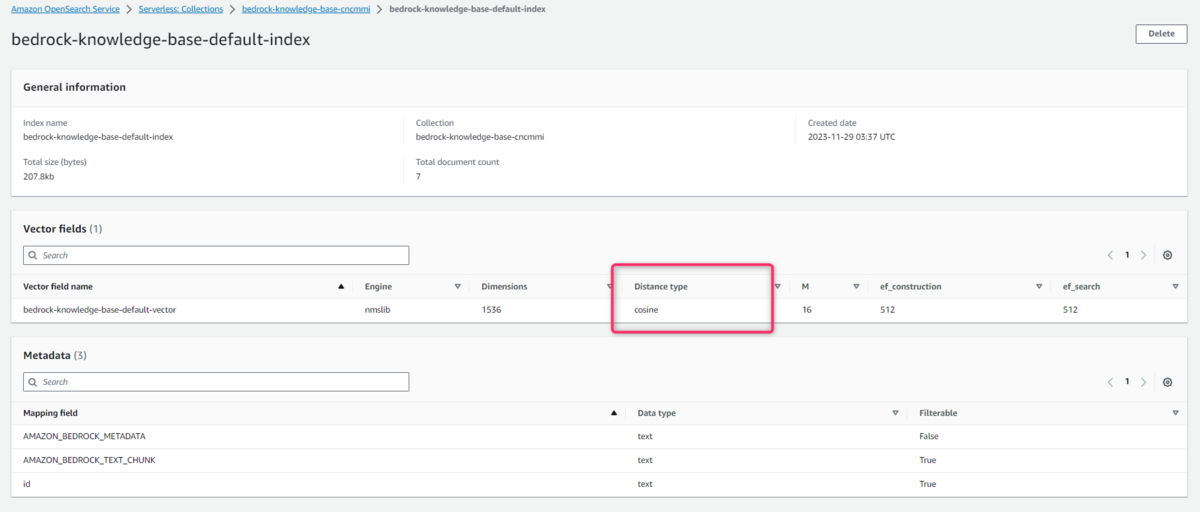Click the Delete button
The image size is (1200, 512).
[1161, 34]
